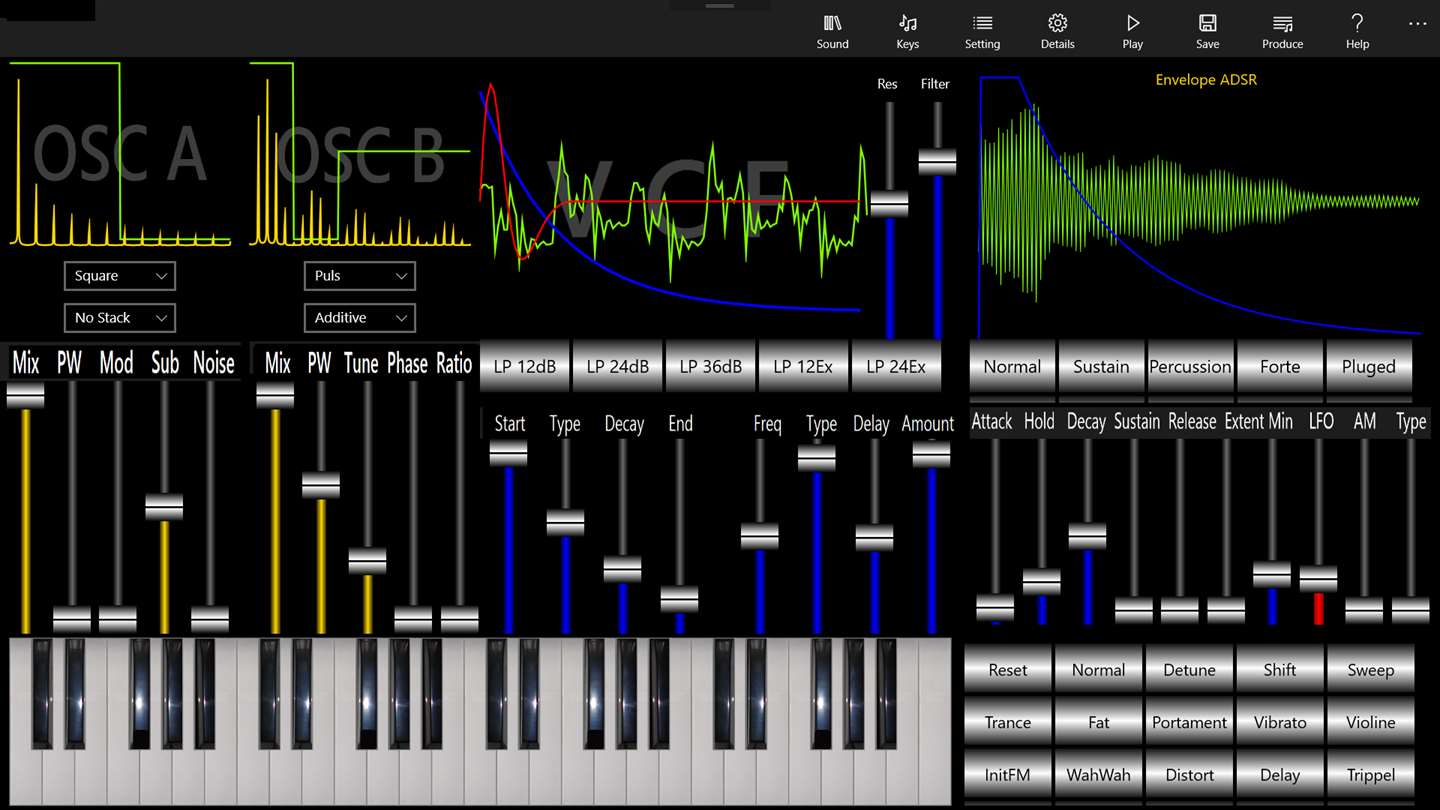Load the Fat preset

[x=1099, y=722]
